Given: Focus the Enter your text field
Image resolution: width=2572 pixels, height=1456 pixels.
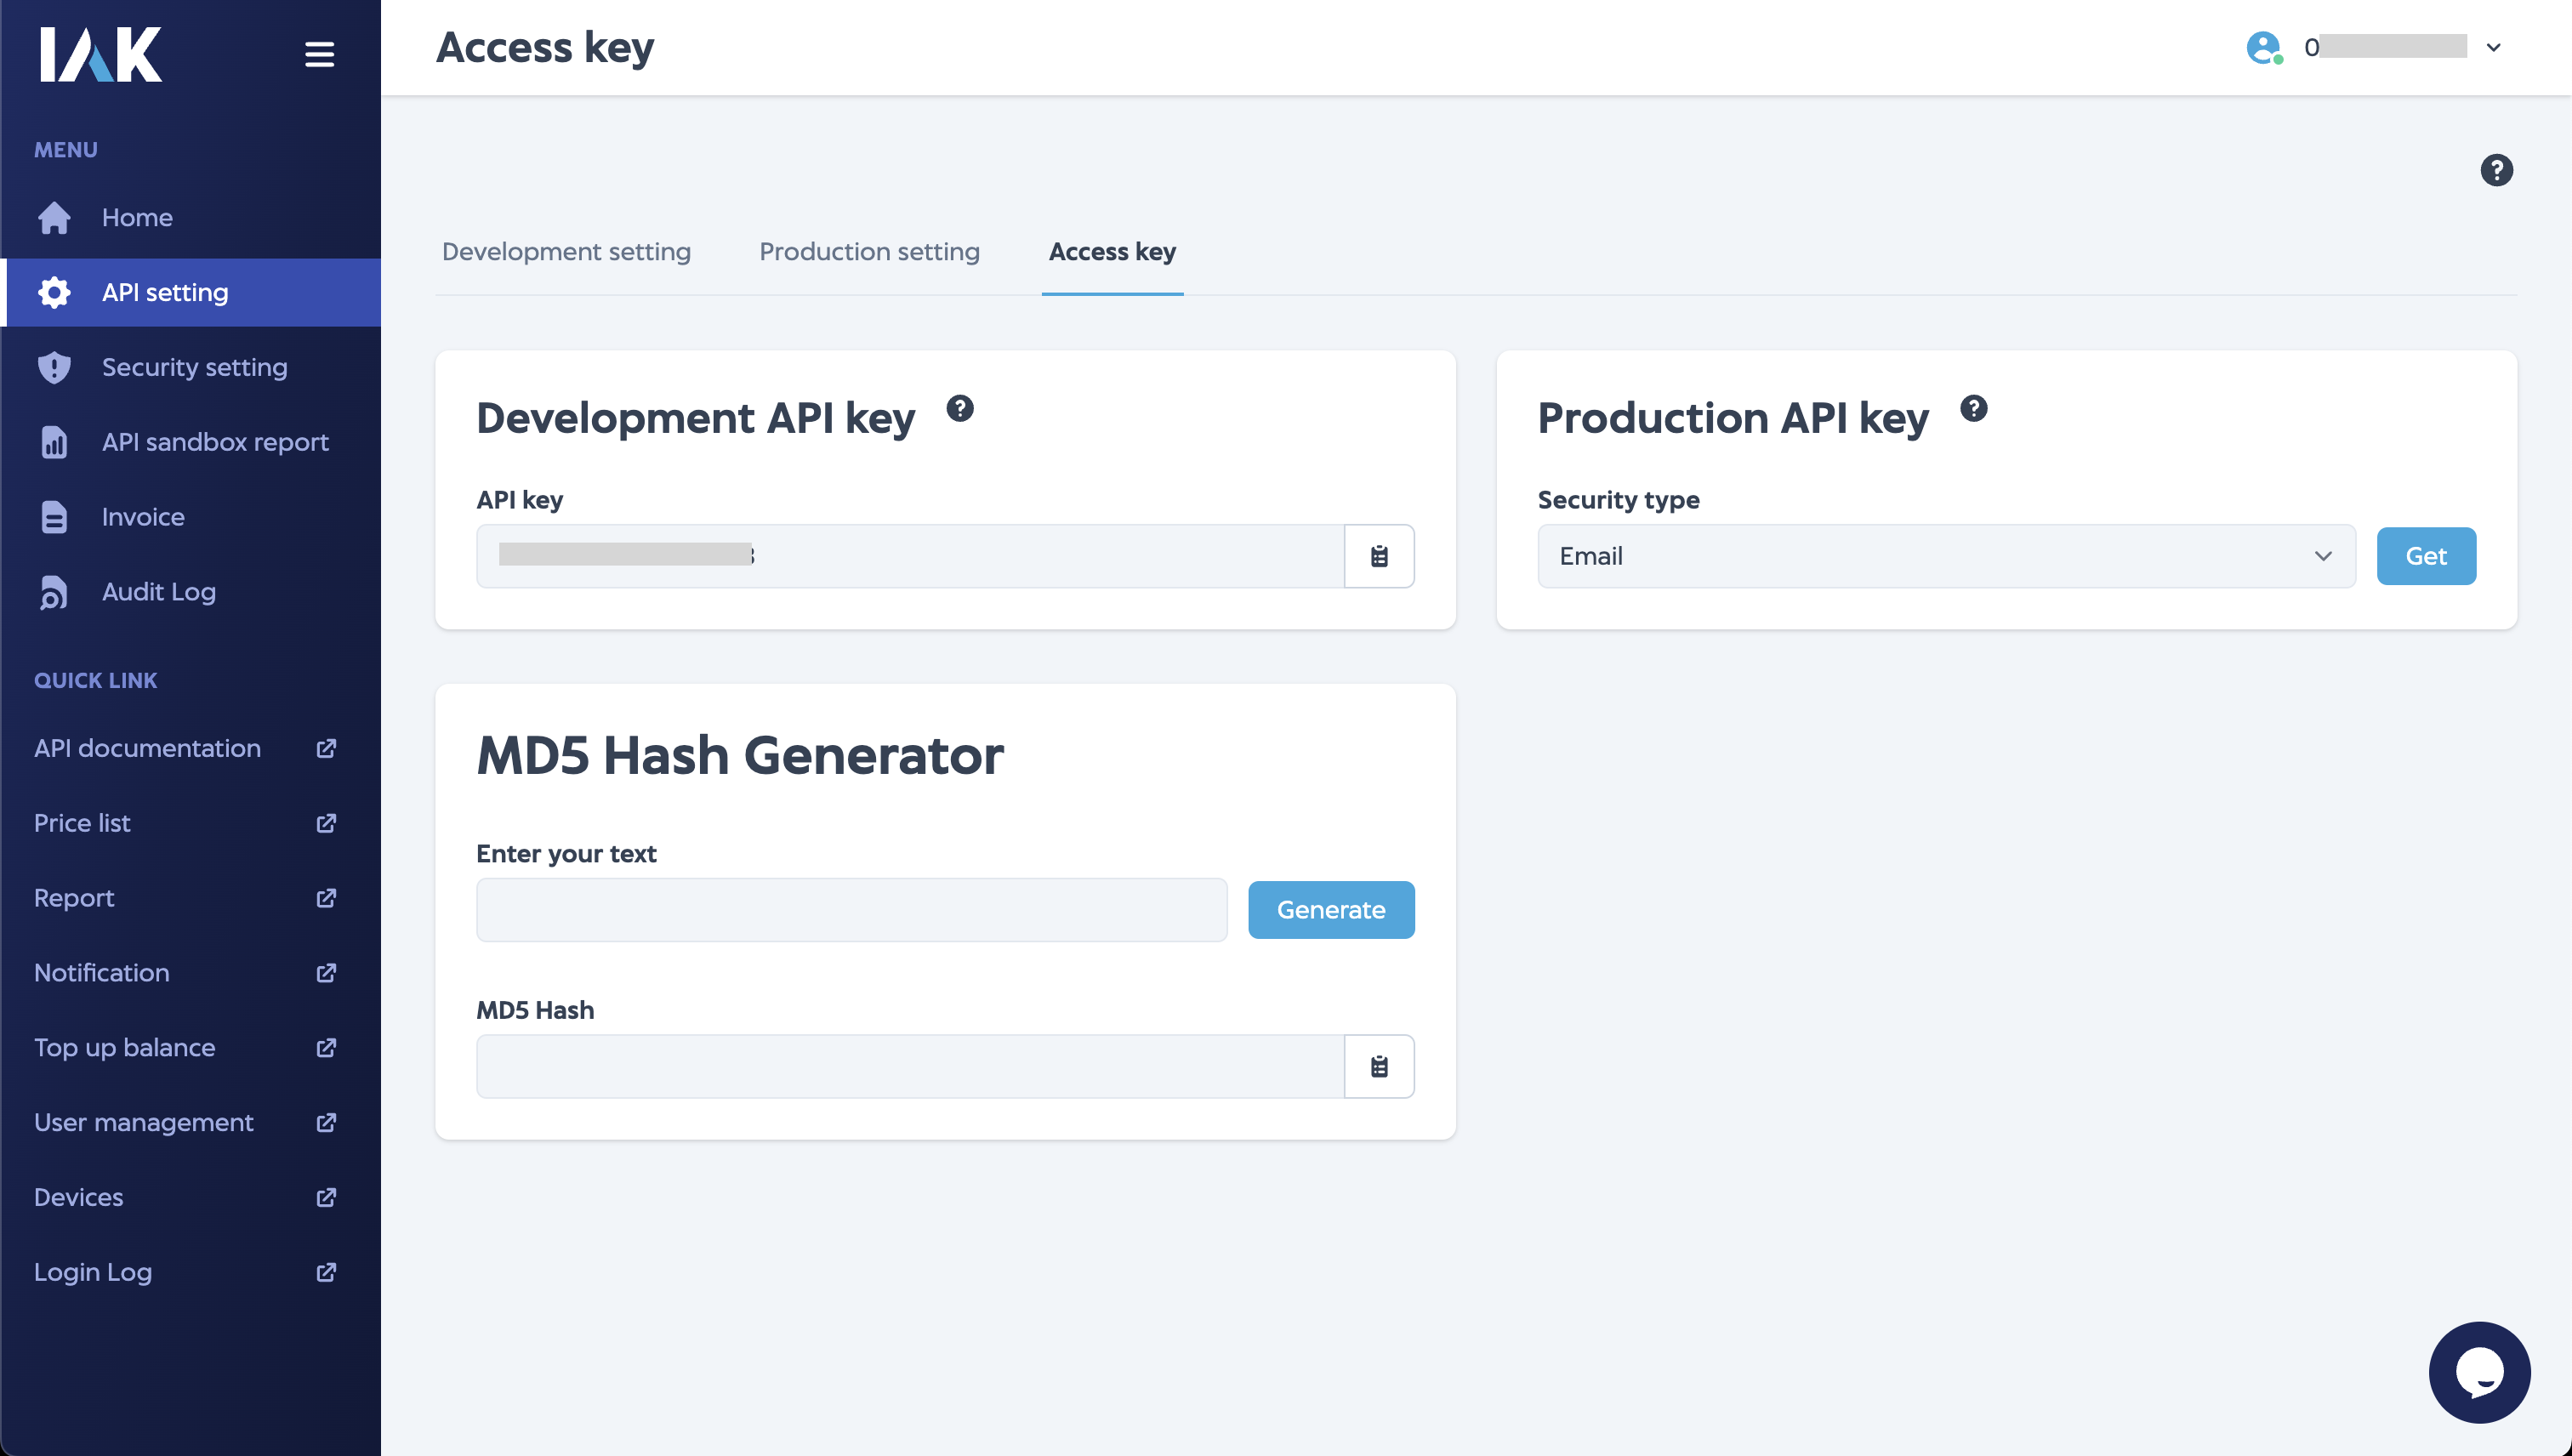Looking at the screenshot, I should [851, 910].
